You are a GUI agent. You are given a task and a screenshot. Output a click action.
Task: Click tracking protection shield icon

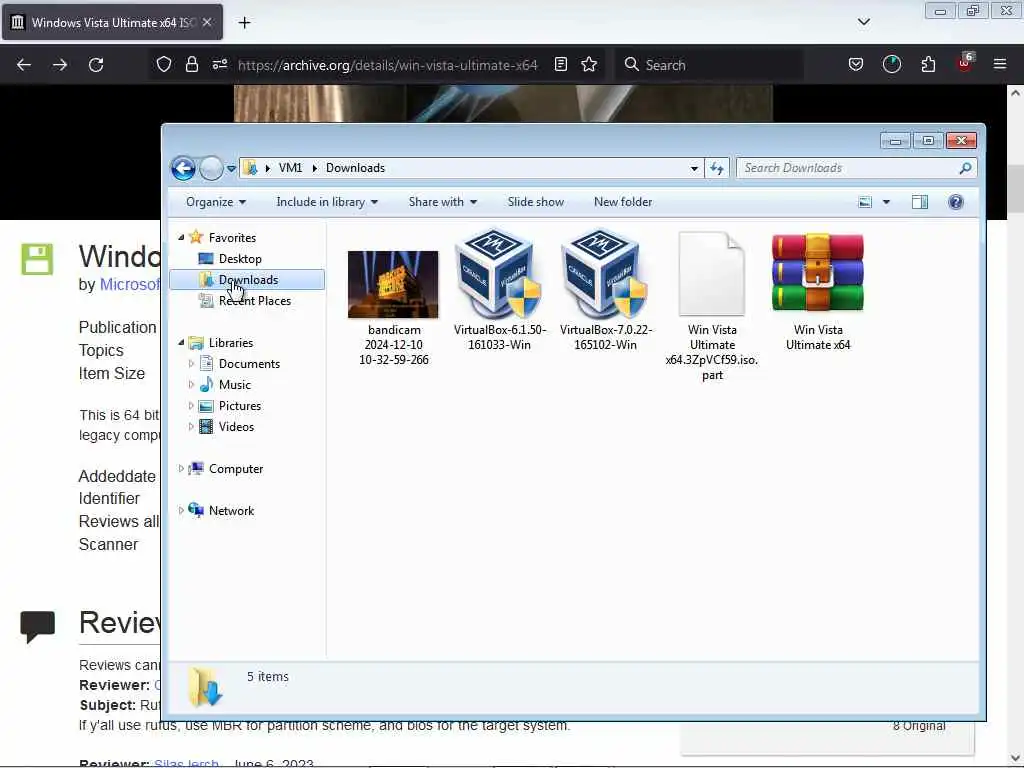pyautogui.click(x=164, y=64)
